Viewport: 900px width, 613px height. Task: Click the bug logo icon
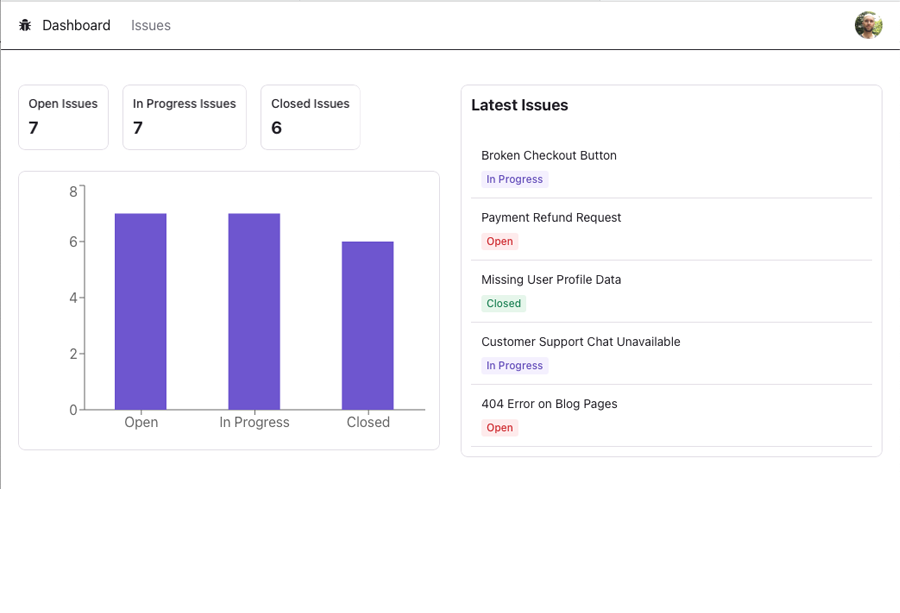pyautogui.click(x=25, y=25)
